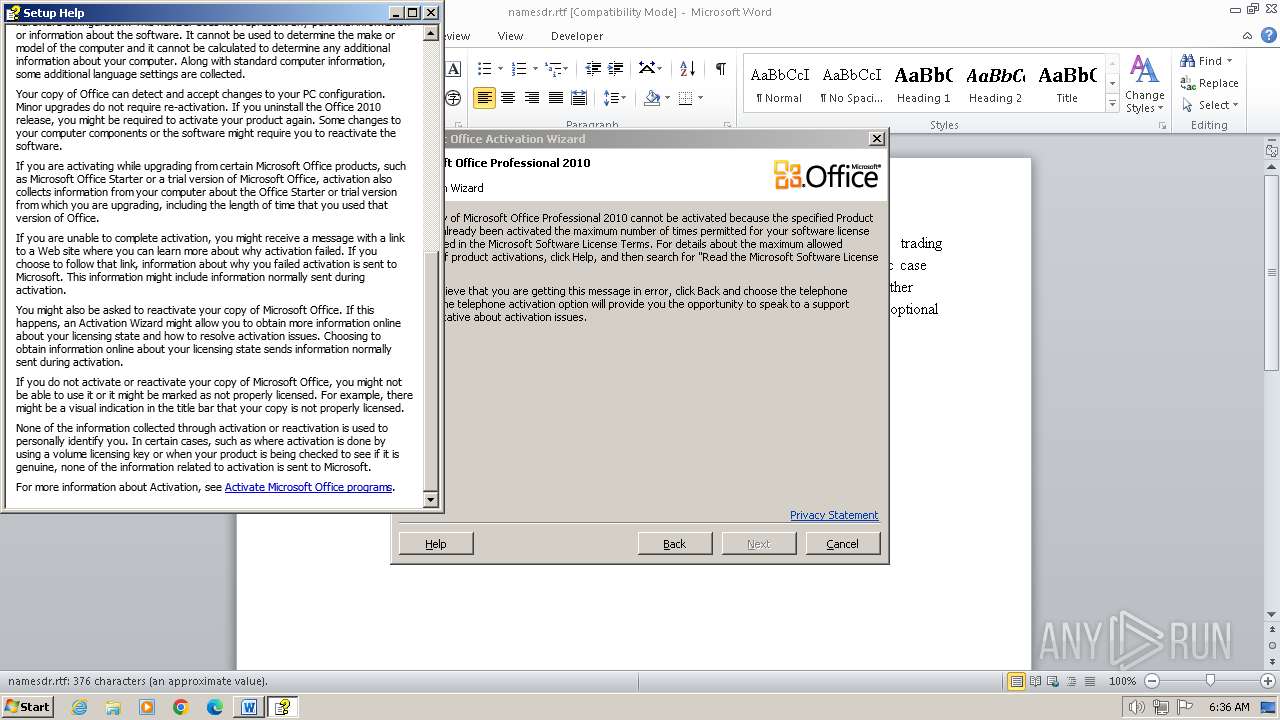Switch to Web Layout view

(1055, 681)
